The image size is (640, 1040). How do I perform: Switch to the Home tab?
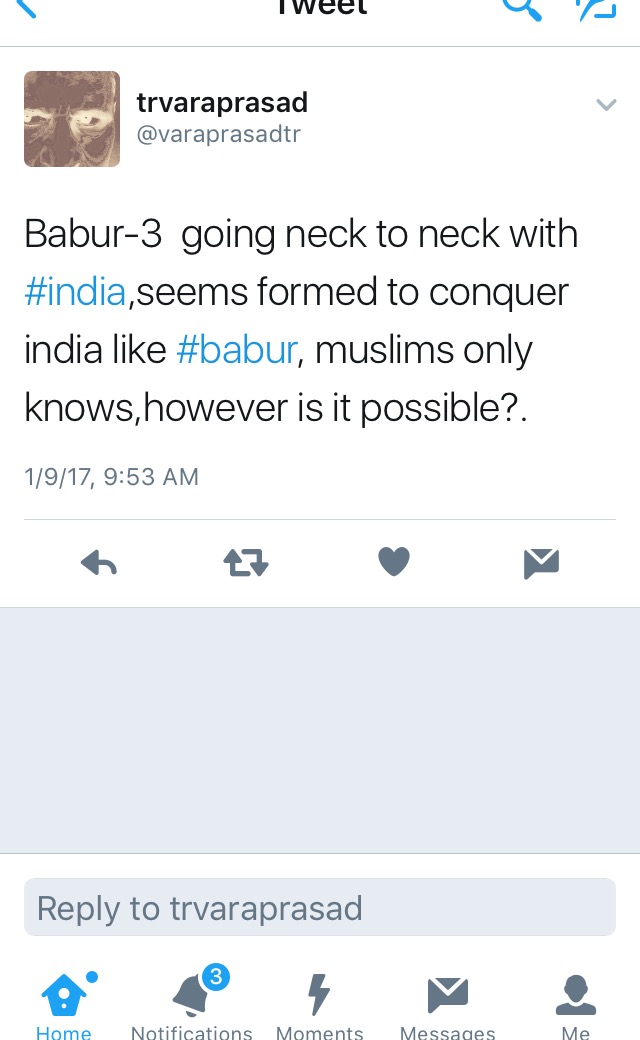point(64,1005)
